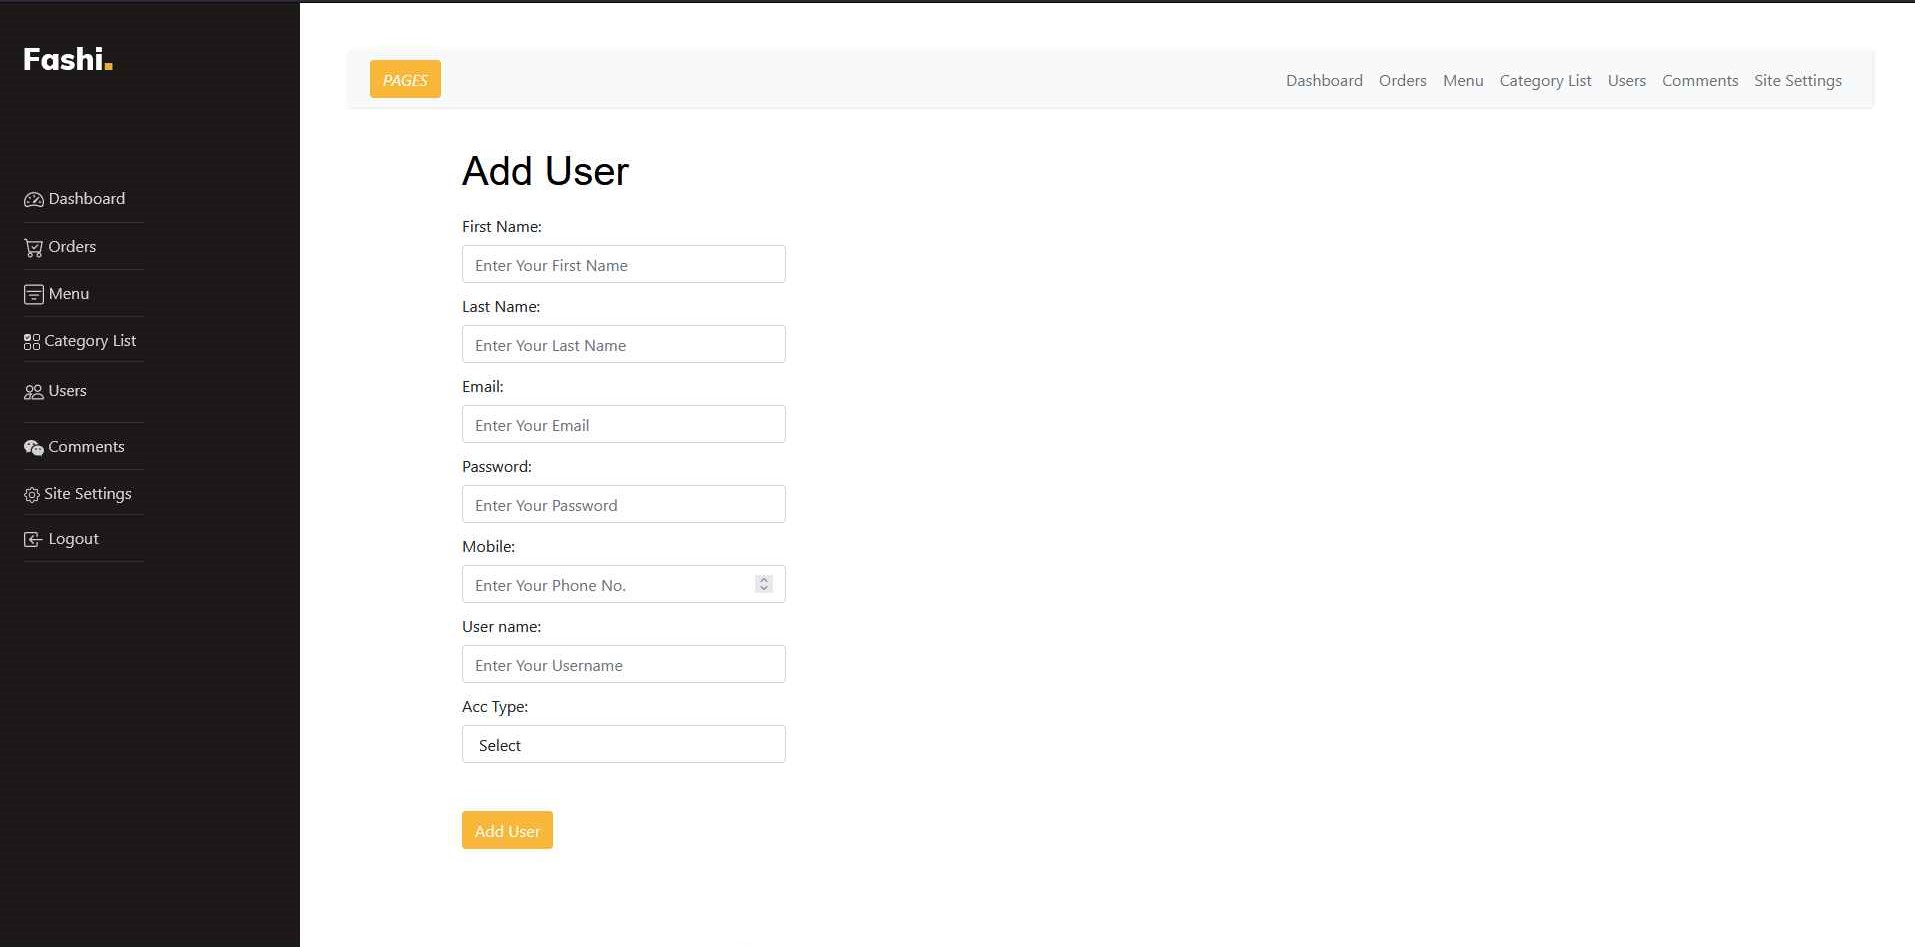Go to Comments in top navigation bar
The image size is (1915, 947).
click(x=1699, y=81)
